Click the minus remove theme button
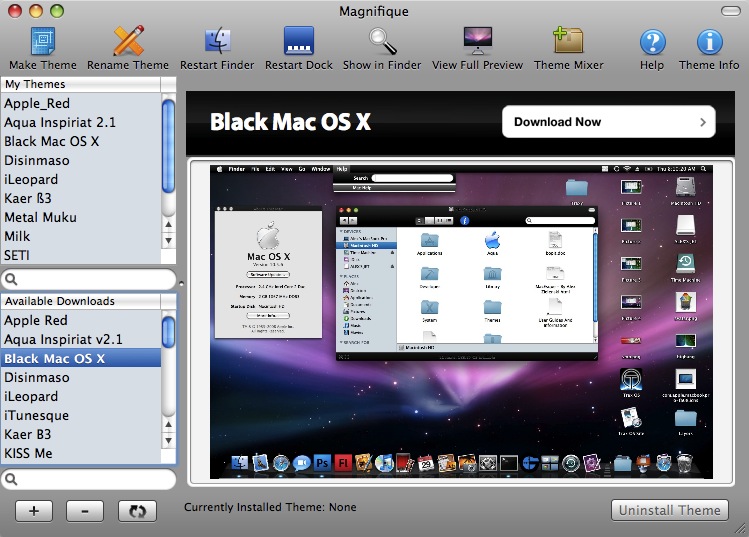 click(85, 511)
